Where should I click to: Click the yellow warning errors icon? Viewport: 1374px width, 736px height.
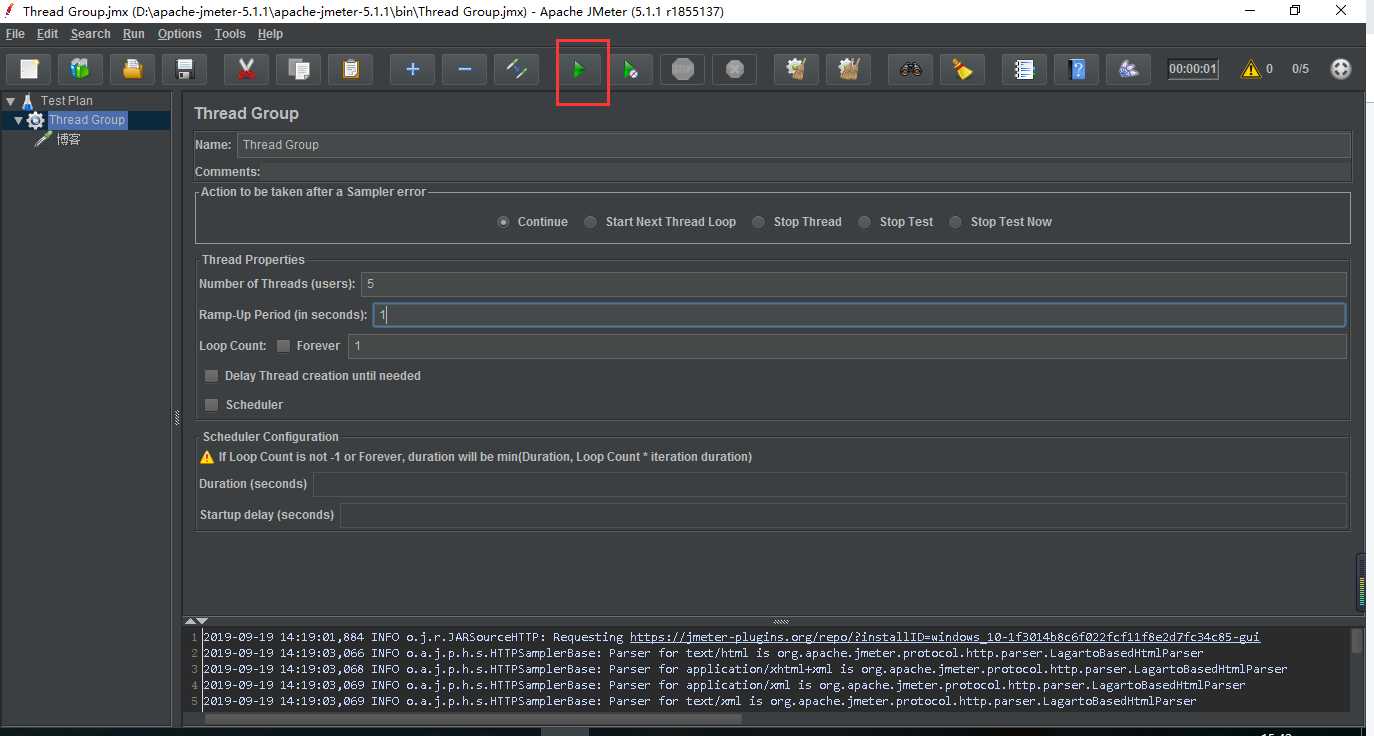coord(1250,69)
